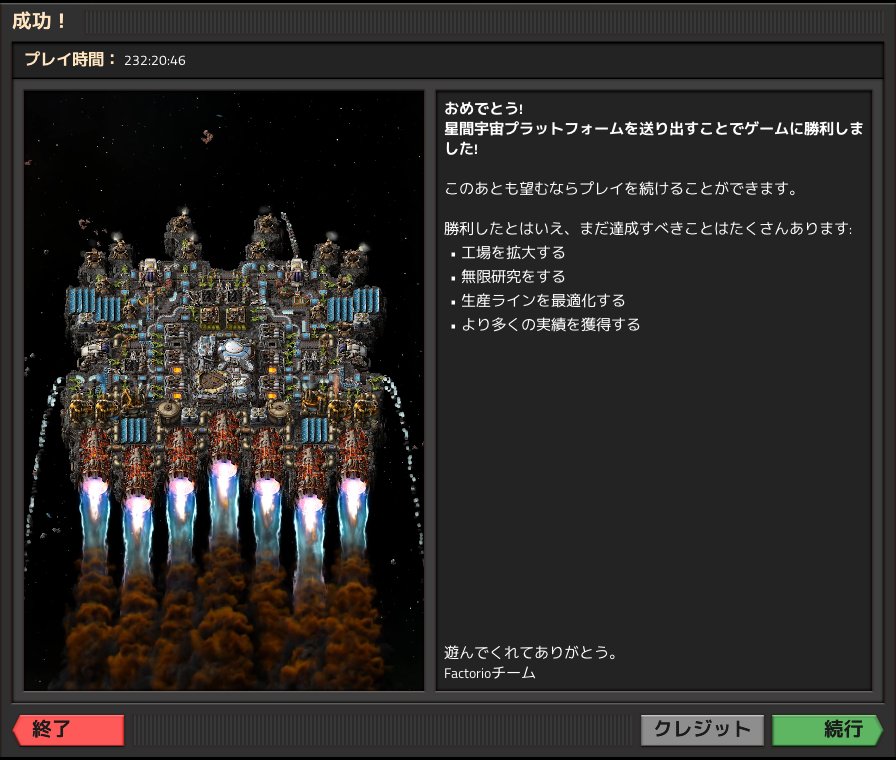Click the 成功！ window title
This screenshot has width=896, height=760.
(40, 21)
